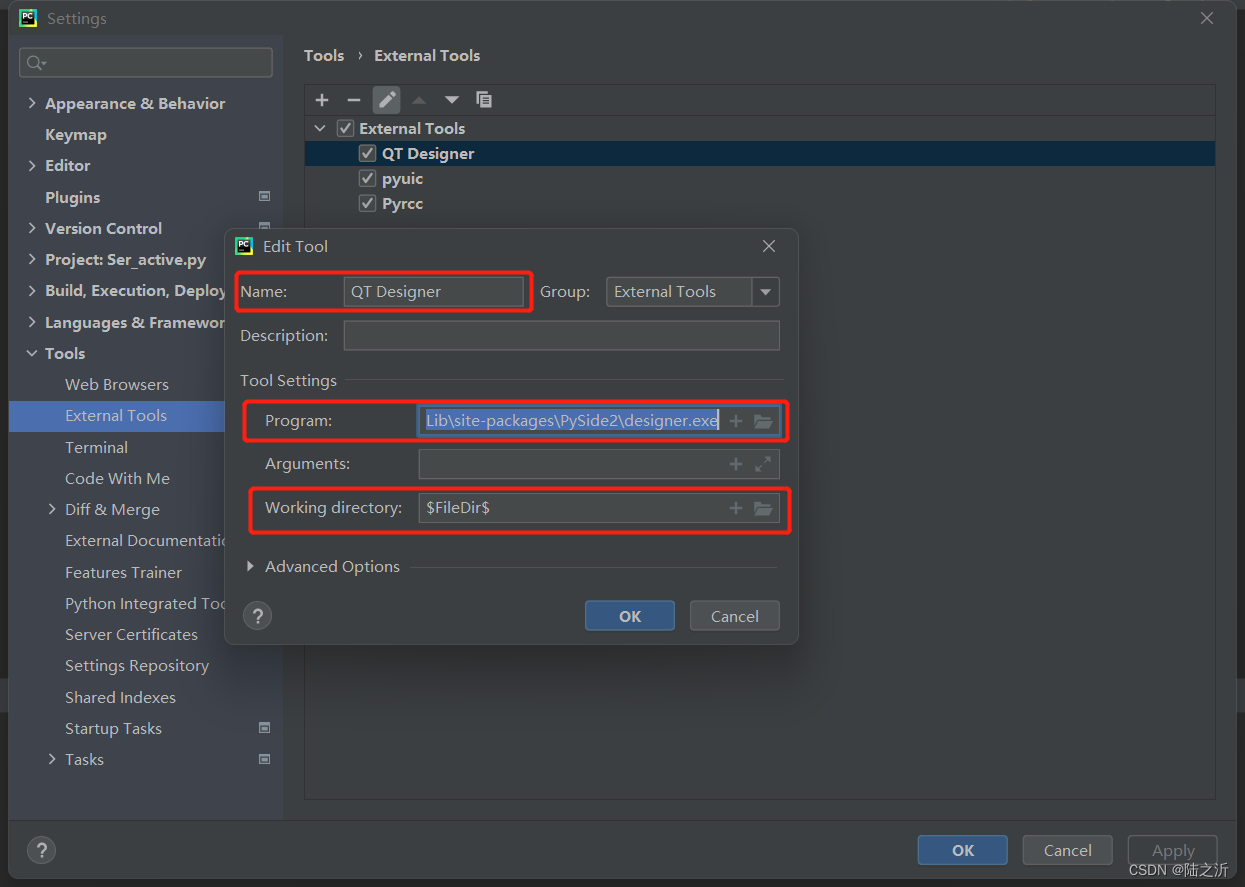Viewport: 1245px width, 887px height.
Task: Click the settings search magnifier icon
Action: click(36, 63)
